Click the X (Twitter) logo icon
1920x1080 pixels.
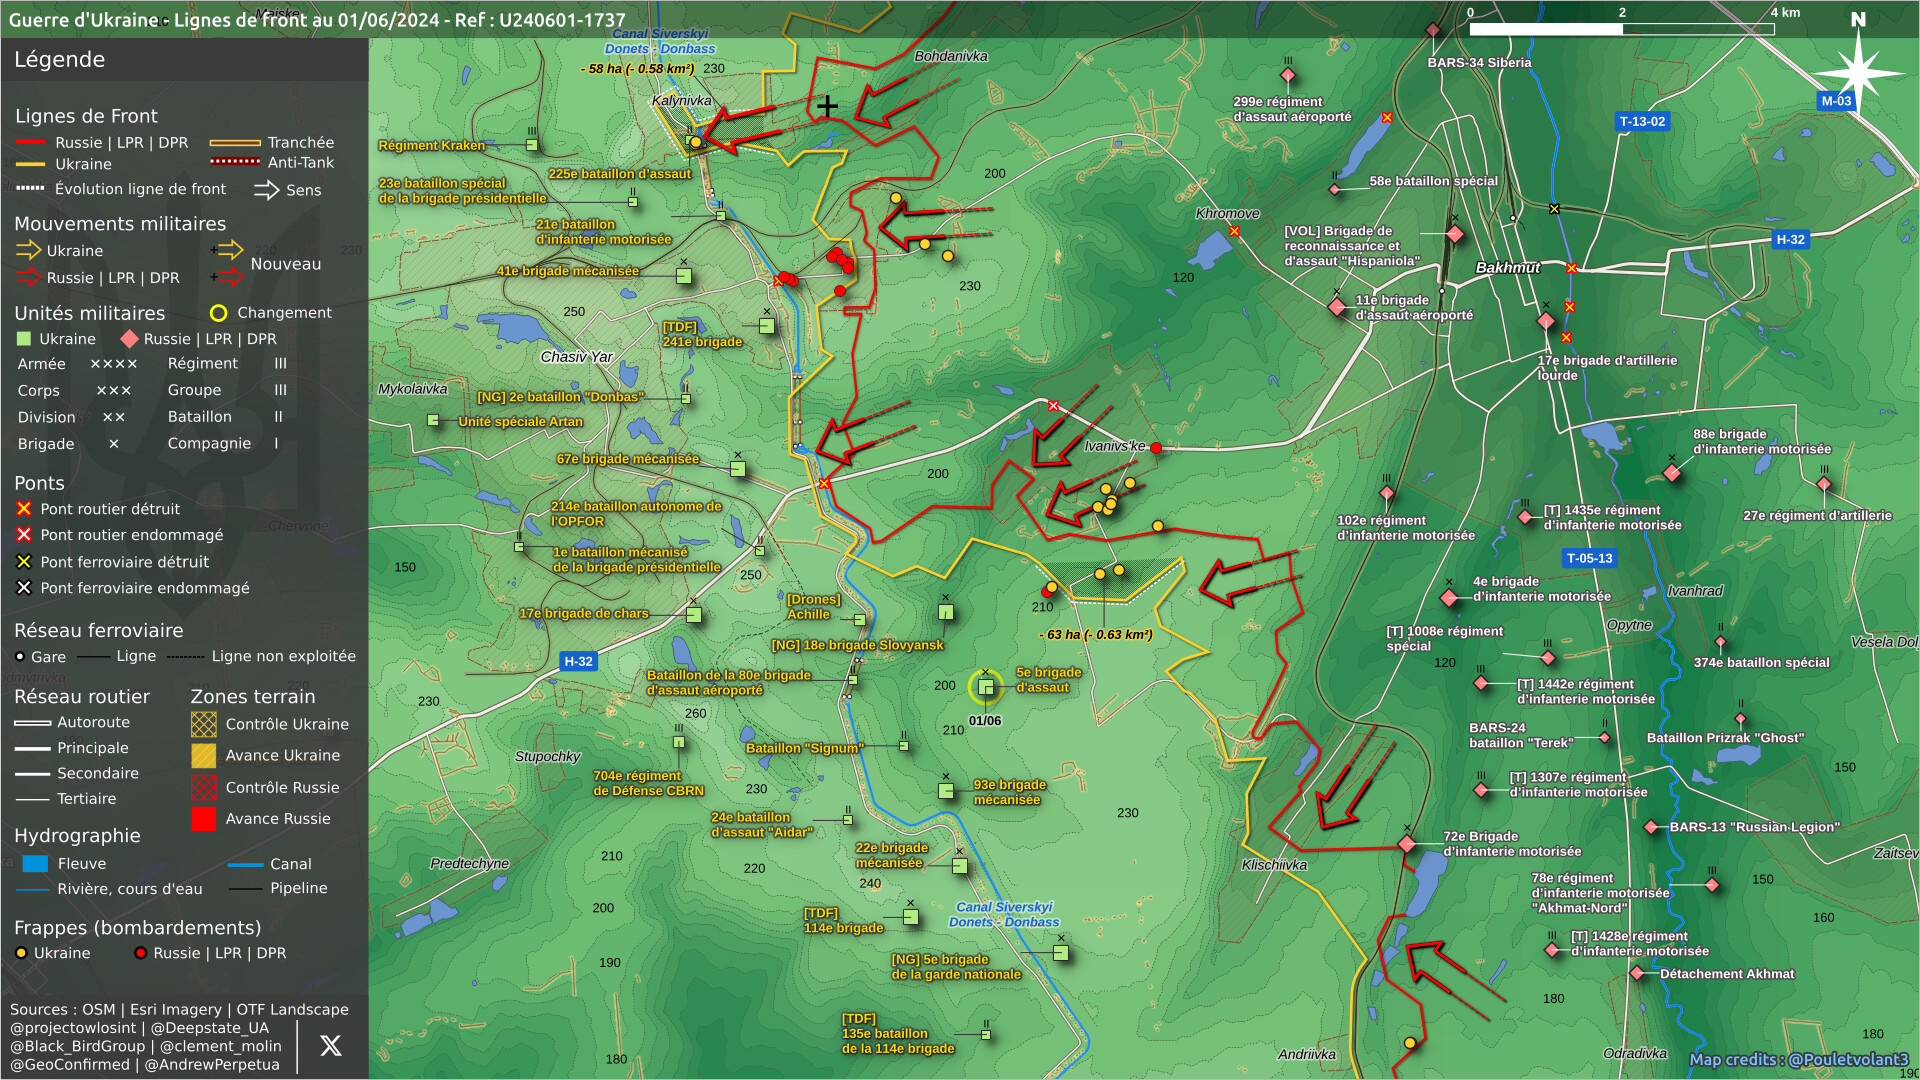(330, 1046)
